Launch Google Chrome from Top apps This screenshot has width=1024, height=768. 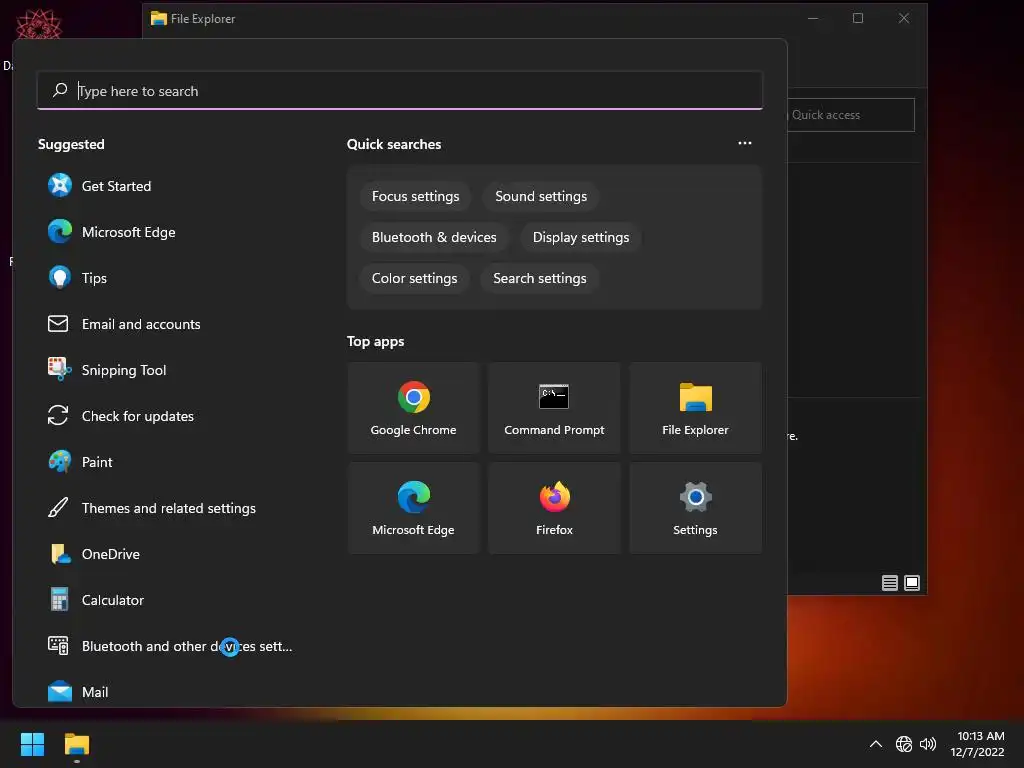413,408
